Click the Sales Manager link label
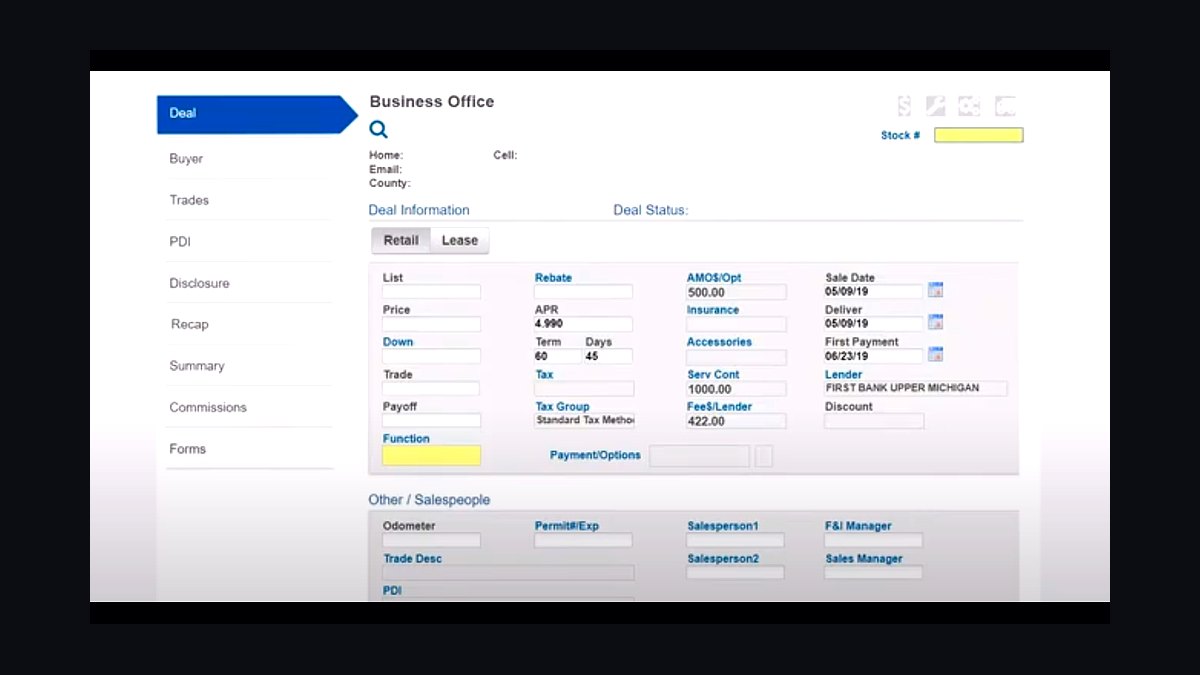The image size is (1200, 675). (x=864, y=559)
